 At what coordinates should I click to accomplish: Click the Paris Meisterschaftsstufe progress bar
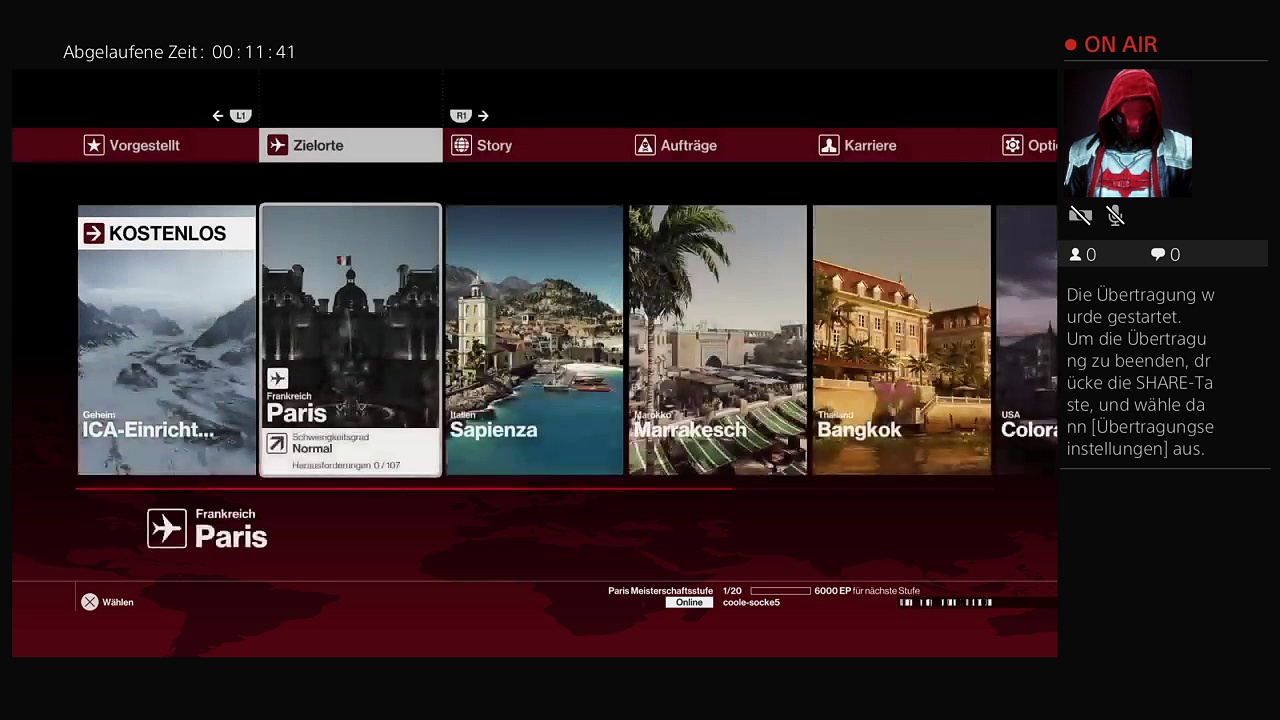point(780,591)
